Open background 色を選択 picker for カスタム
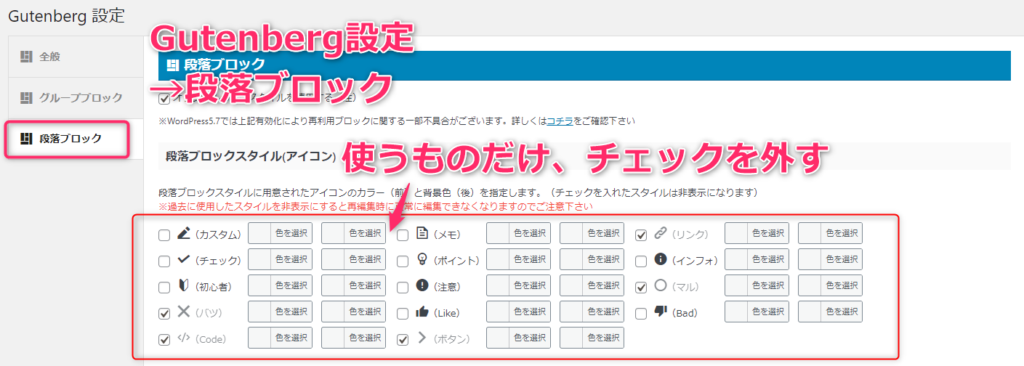The height and width of the screenshot is (366, 1024). pyautogui.click(x=353, y=233)
